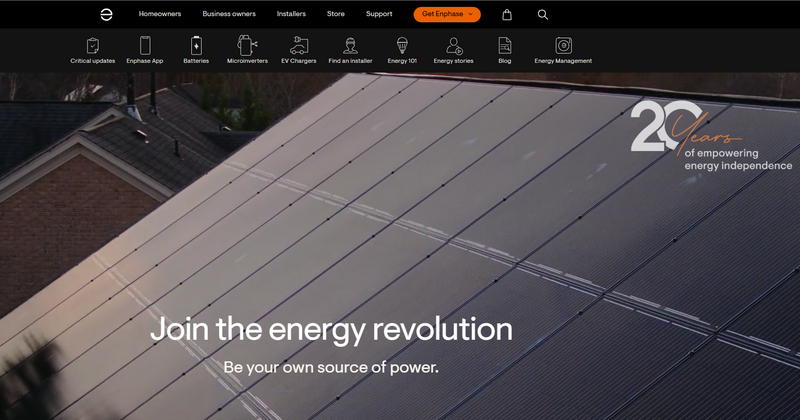
Task: Open the EV Chargers icon
Action: point(299,45)
